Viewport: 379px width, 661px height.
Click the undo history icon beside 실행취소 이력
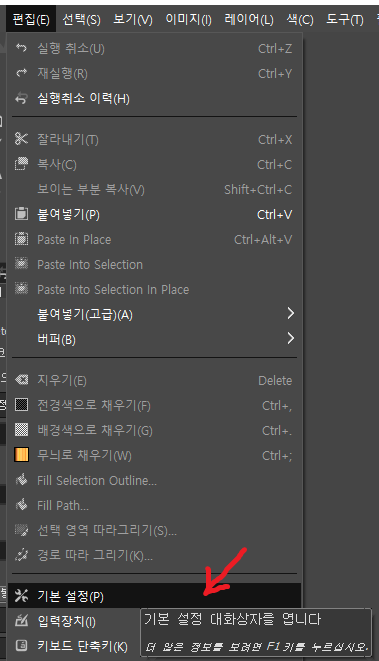coord(21,99)
